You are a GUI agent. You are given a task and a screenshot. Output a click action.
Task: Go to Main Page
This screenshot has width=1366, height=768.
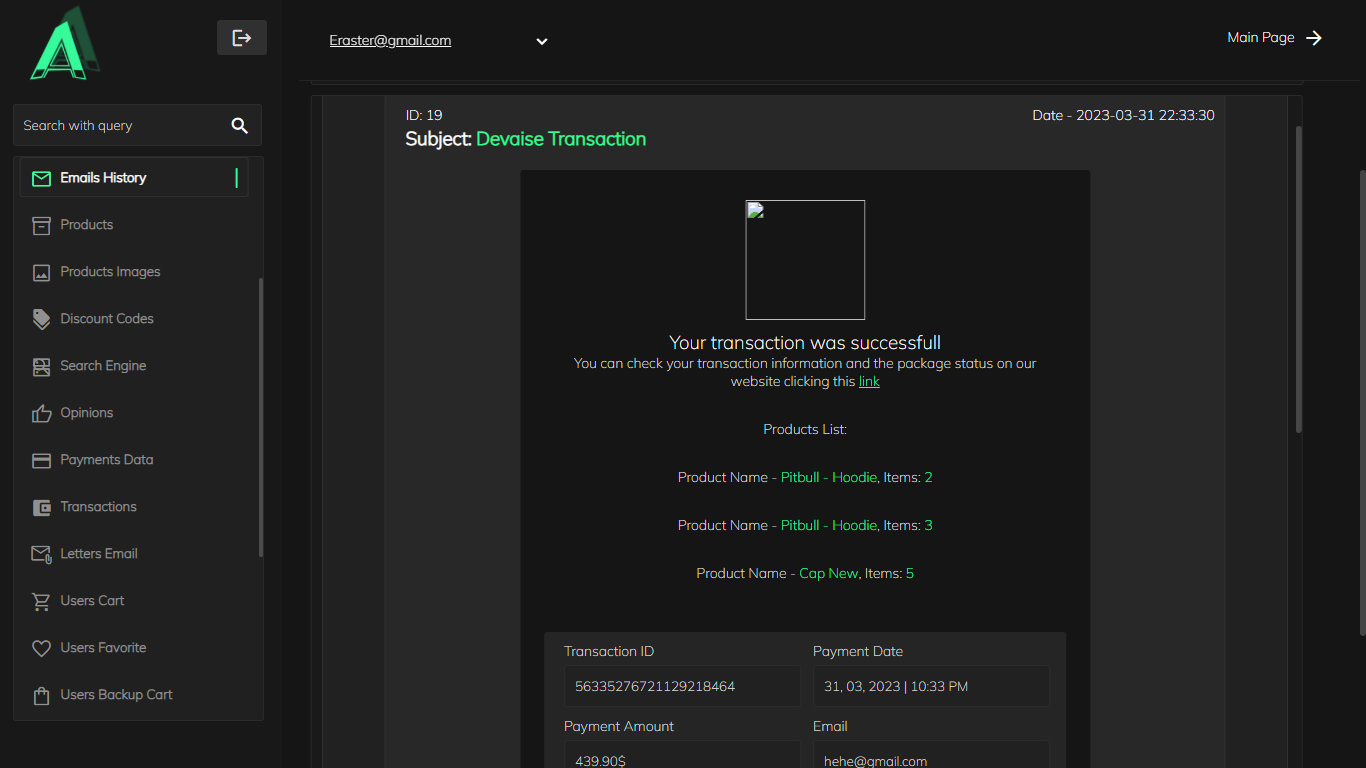pyautogui.click(x=1273, y=38)
